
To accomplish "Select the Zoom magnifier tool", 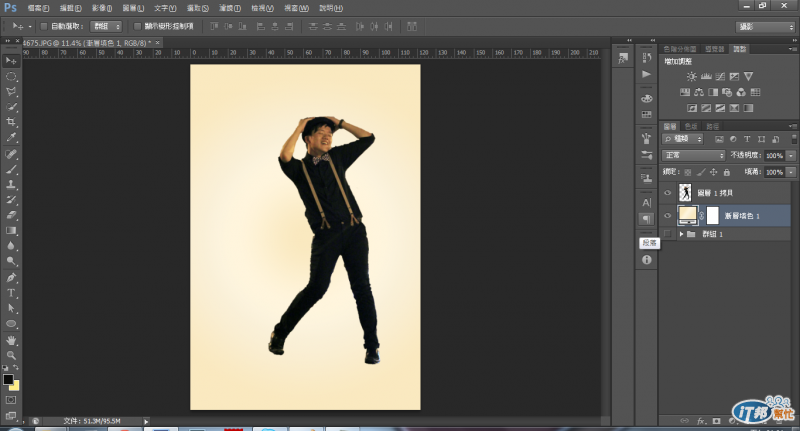I will coord(12,356).
